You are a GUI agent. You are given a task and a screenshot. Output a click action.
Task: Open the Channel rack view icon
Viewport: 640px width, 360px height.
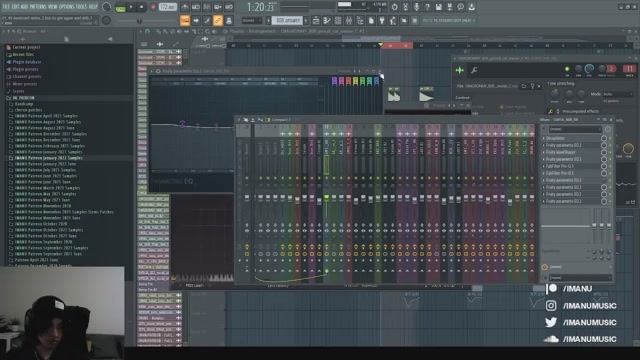coord(338,20)
